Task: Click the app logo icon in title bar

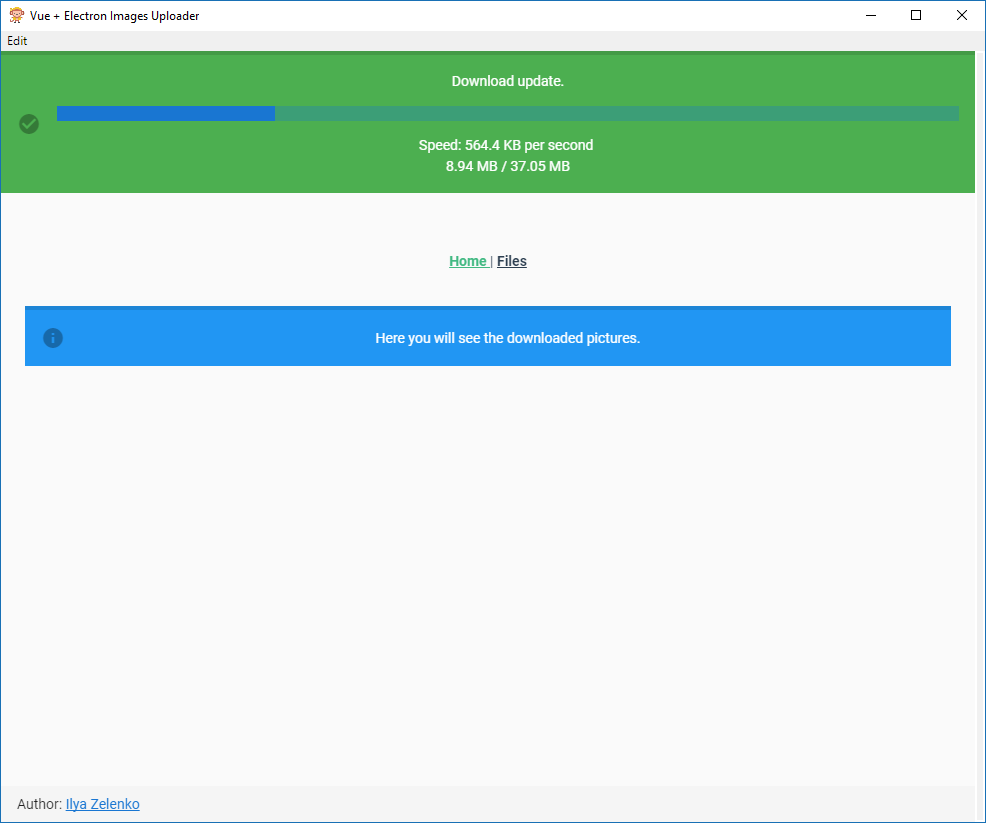Action: point(16,15)
